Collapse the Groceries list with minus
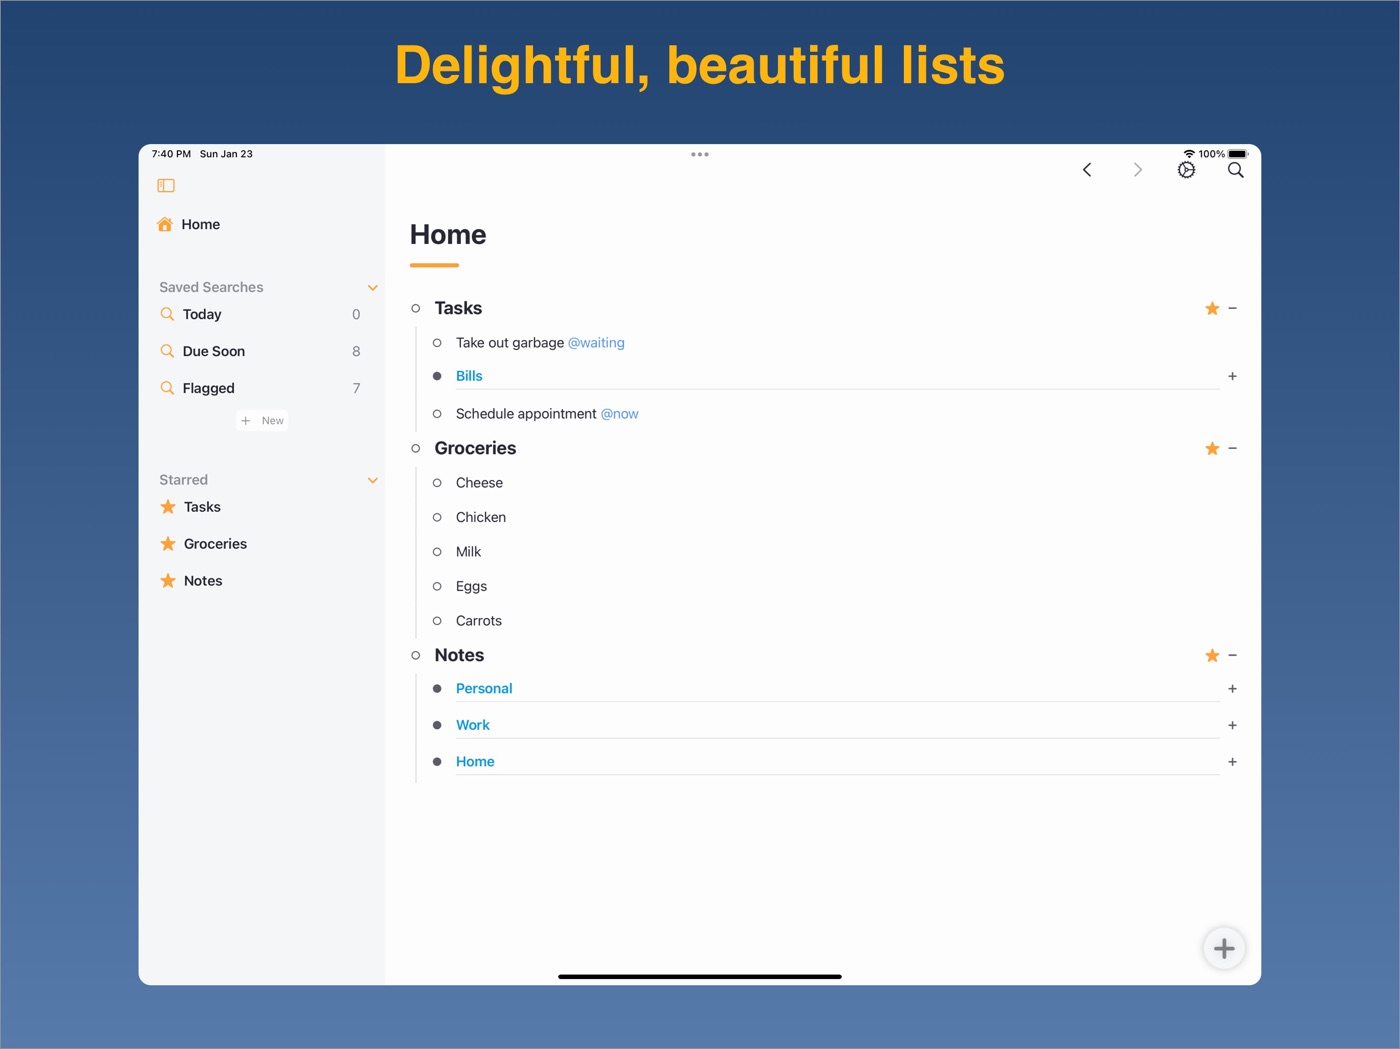The height and width of the screenshot is (1049, 1400). coord(1233,448)
